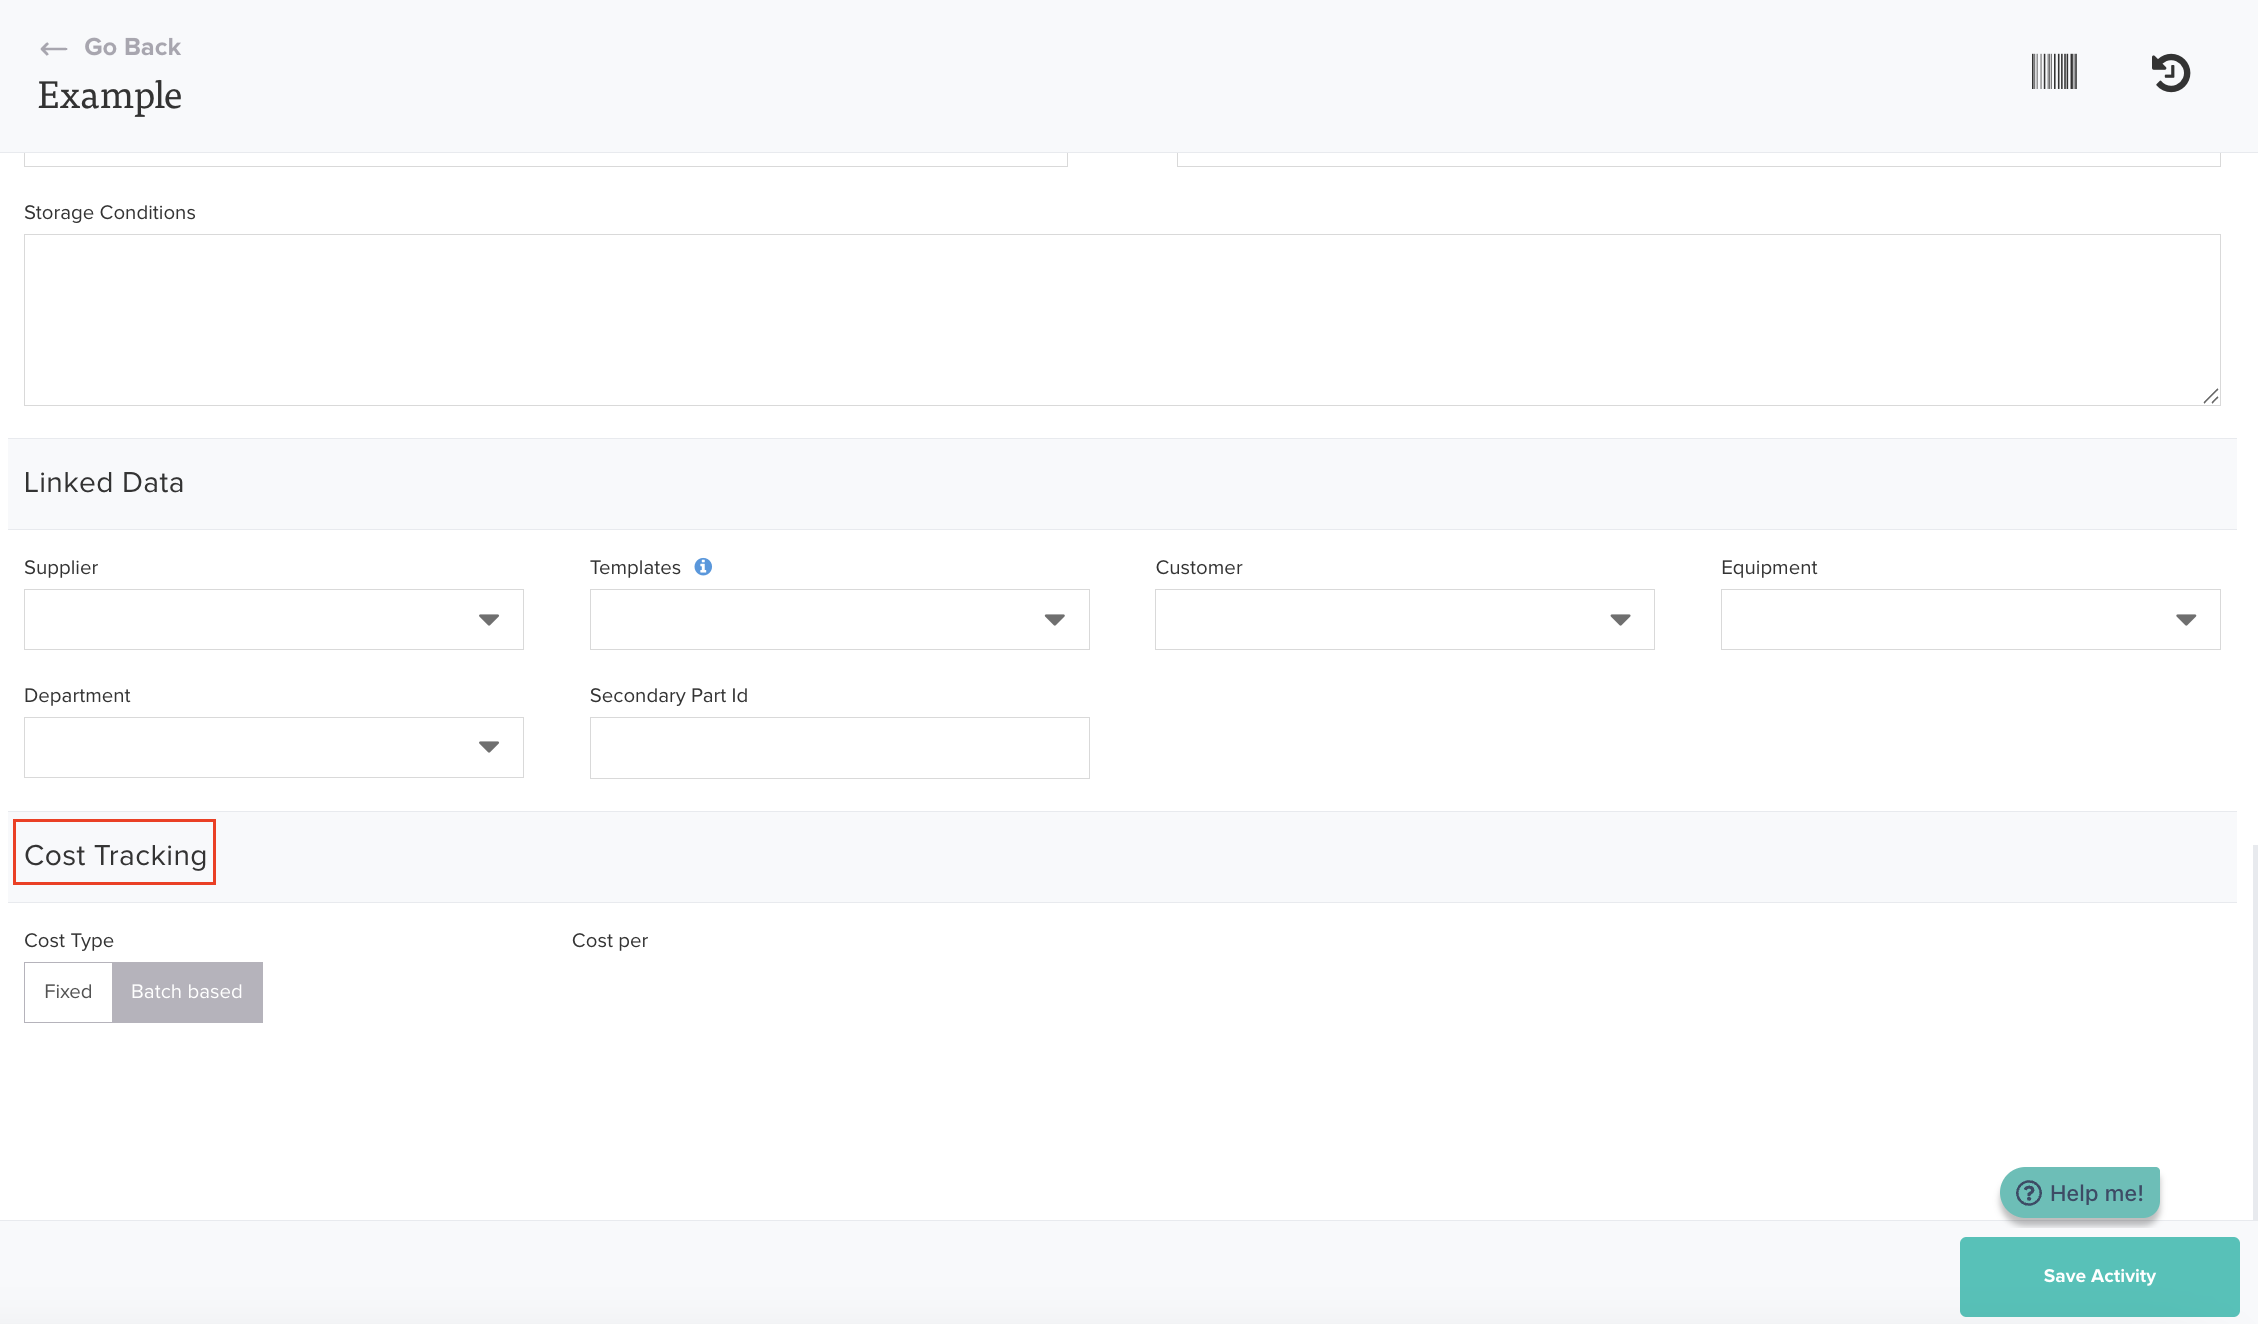Viewport: 2258px width, 1324px height.
Task: Select the Fixed cost type
Action: (x=68, y=992)
